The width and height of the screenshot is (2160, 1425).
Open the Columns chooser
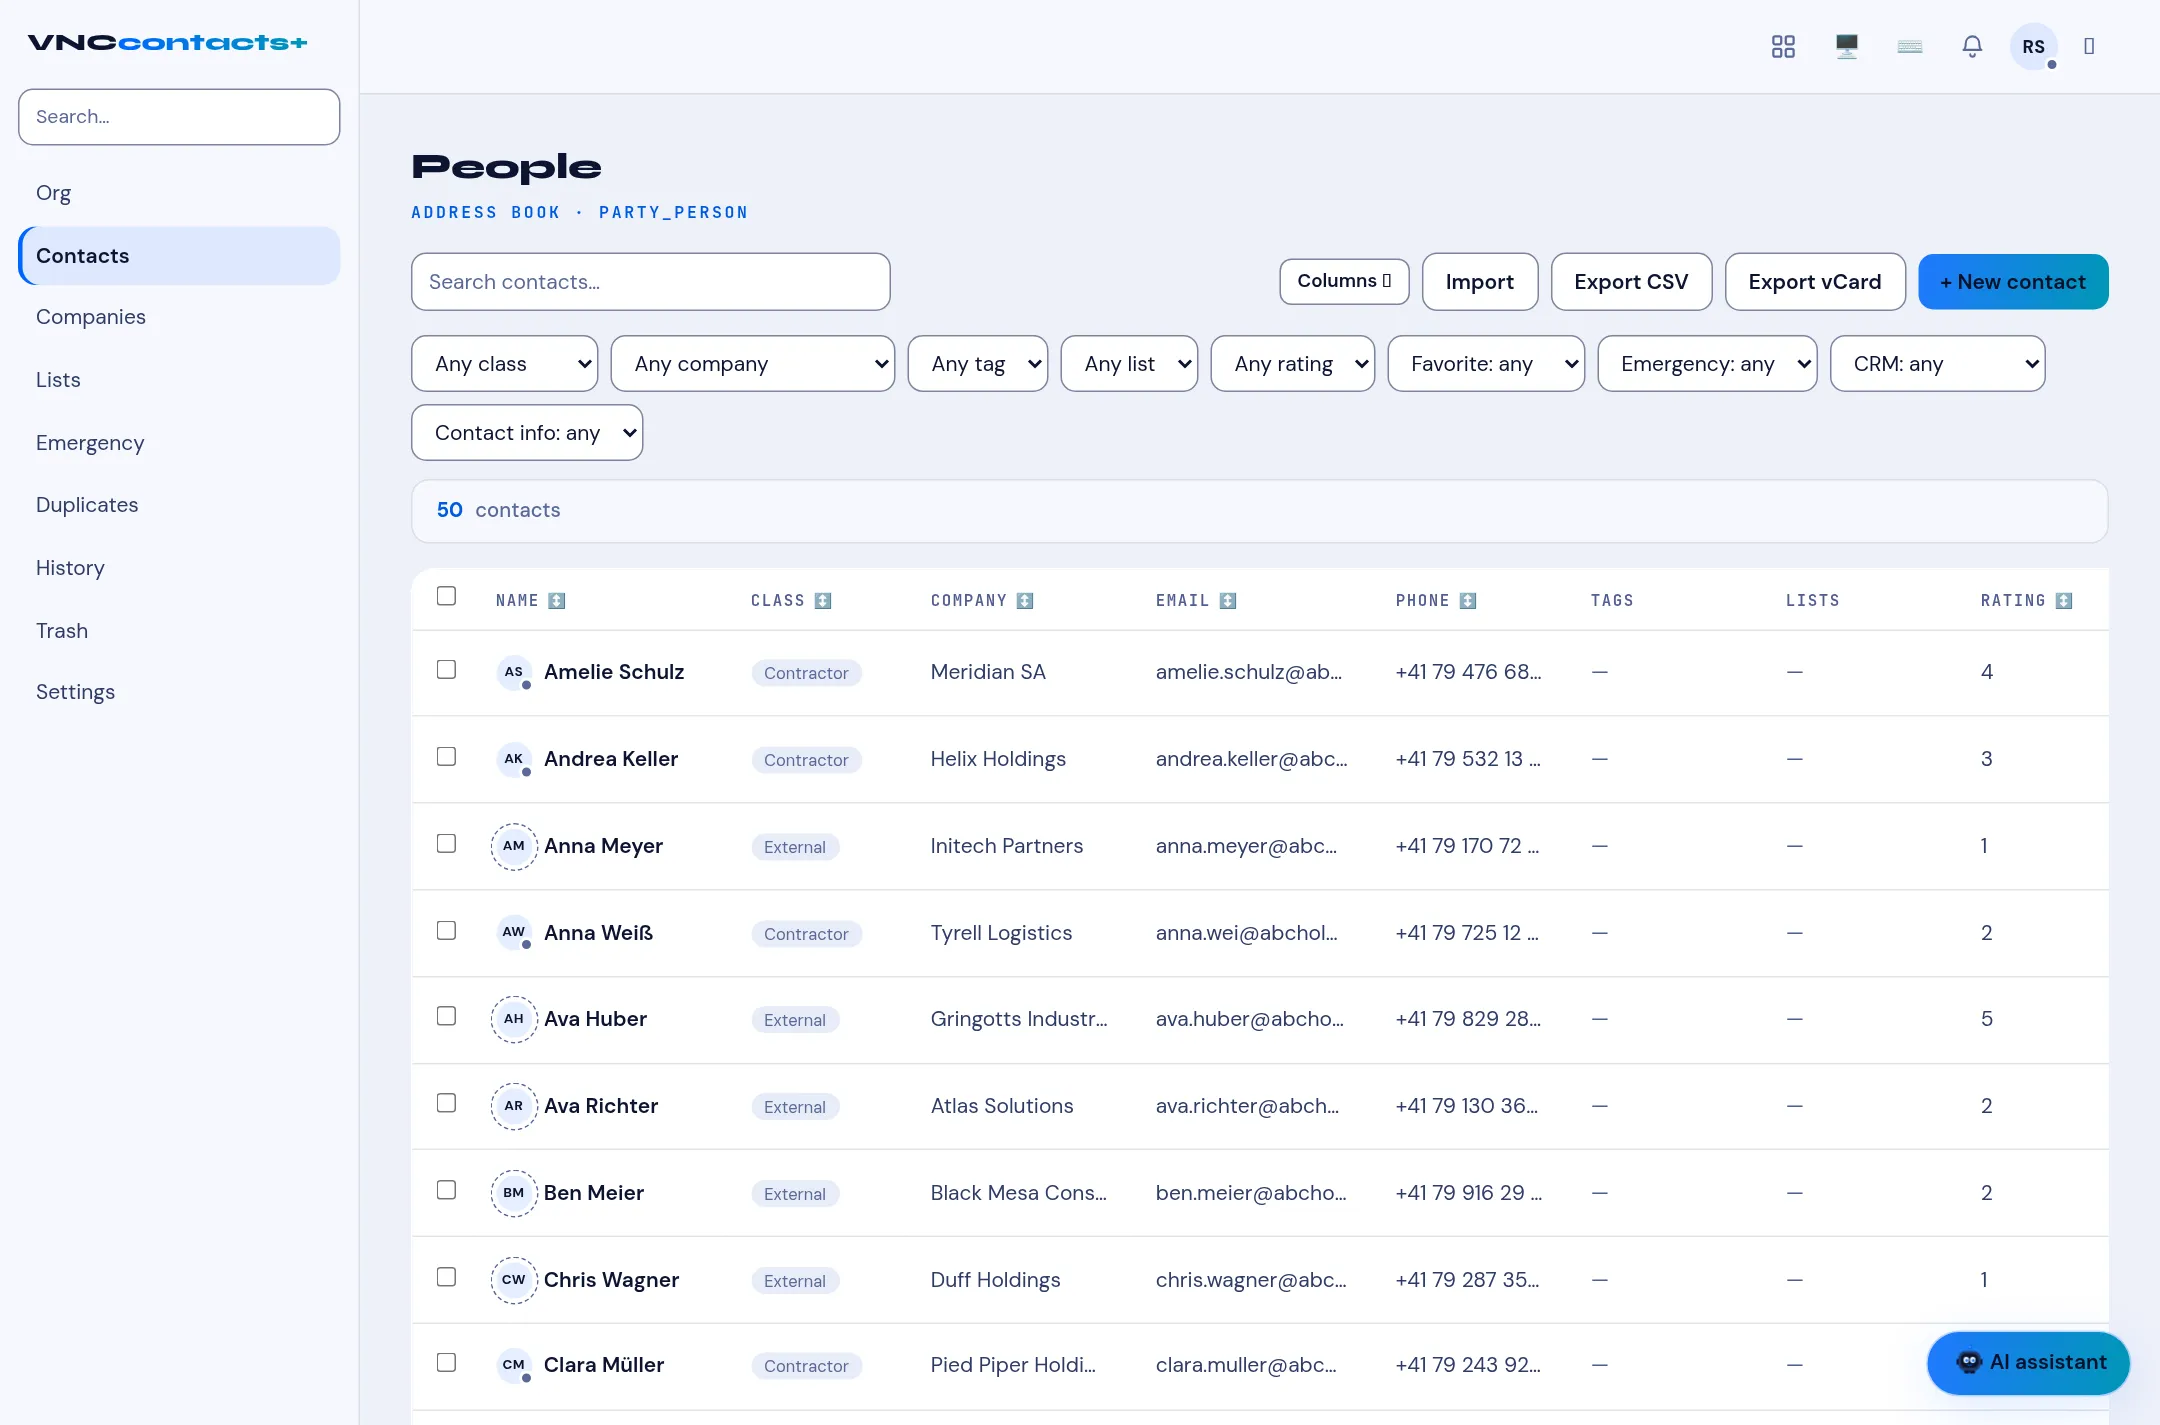[1344, 281]
